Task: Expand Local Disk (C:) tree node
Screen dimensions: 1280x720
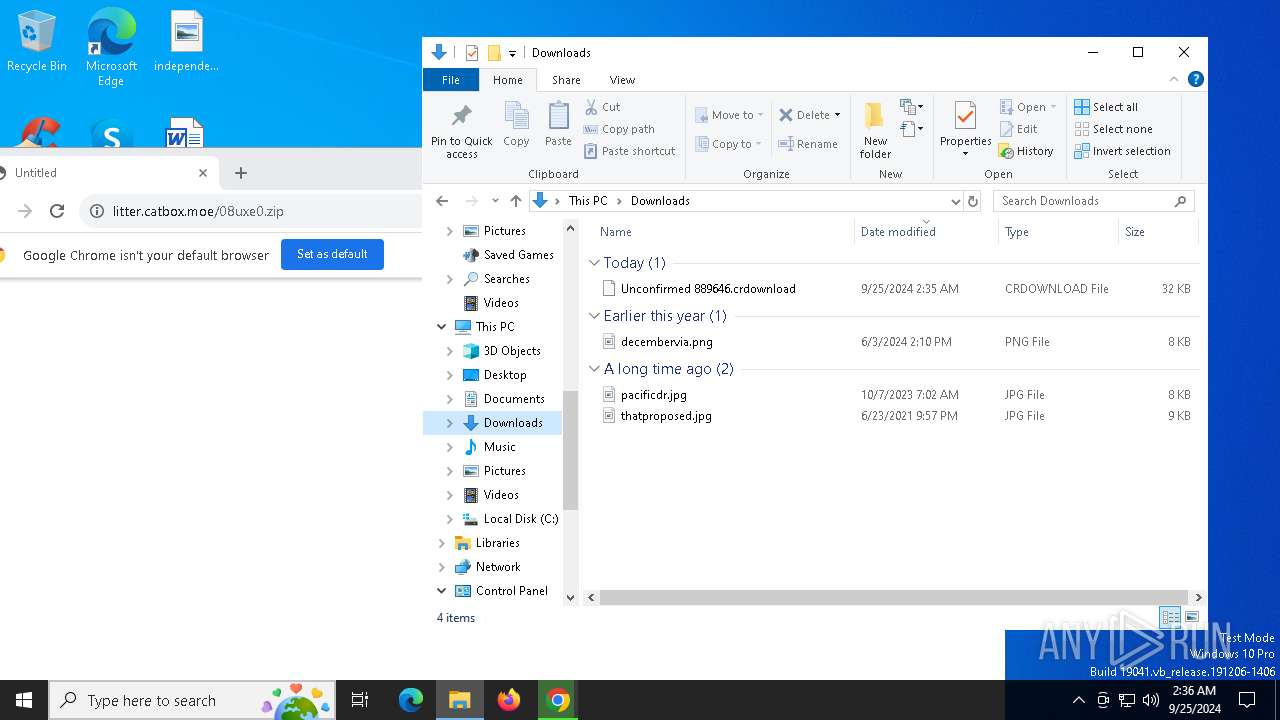Action: 449,519
